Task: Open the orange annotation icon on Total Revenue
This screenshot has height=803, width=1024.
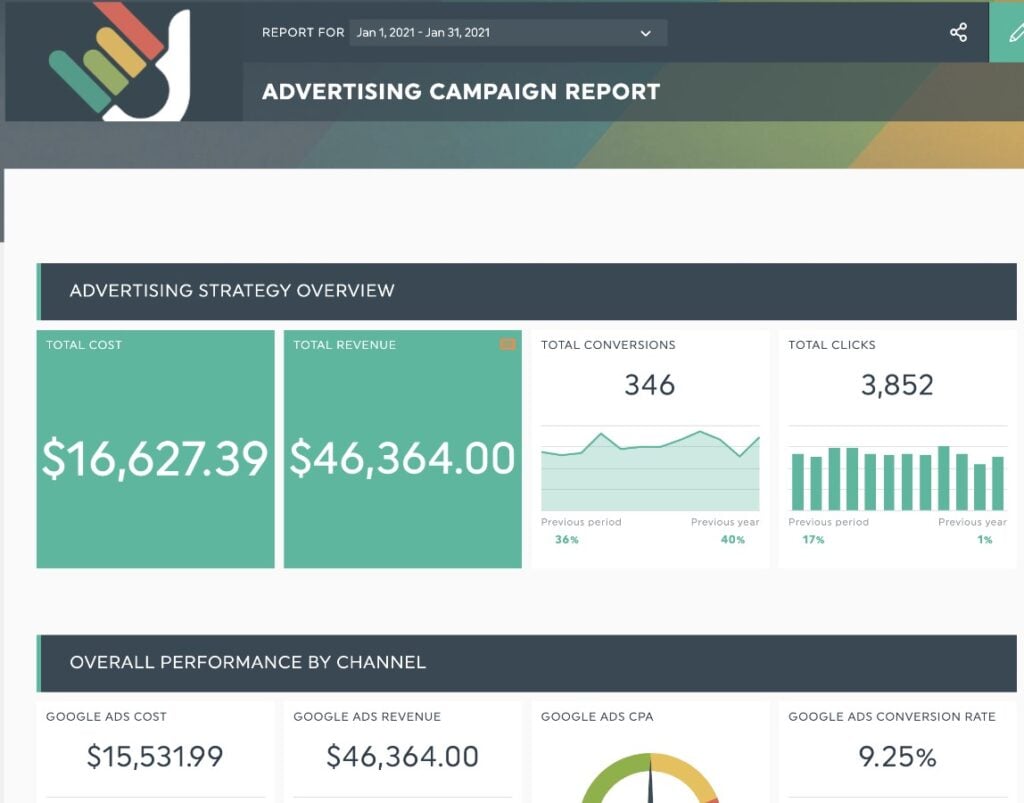Action: pyautogui.click(x=508, y=344)
